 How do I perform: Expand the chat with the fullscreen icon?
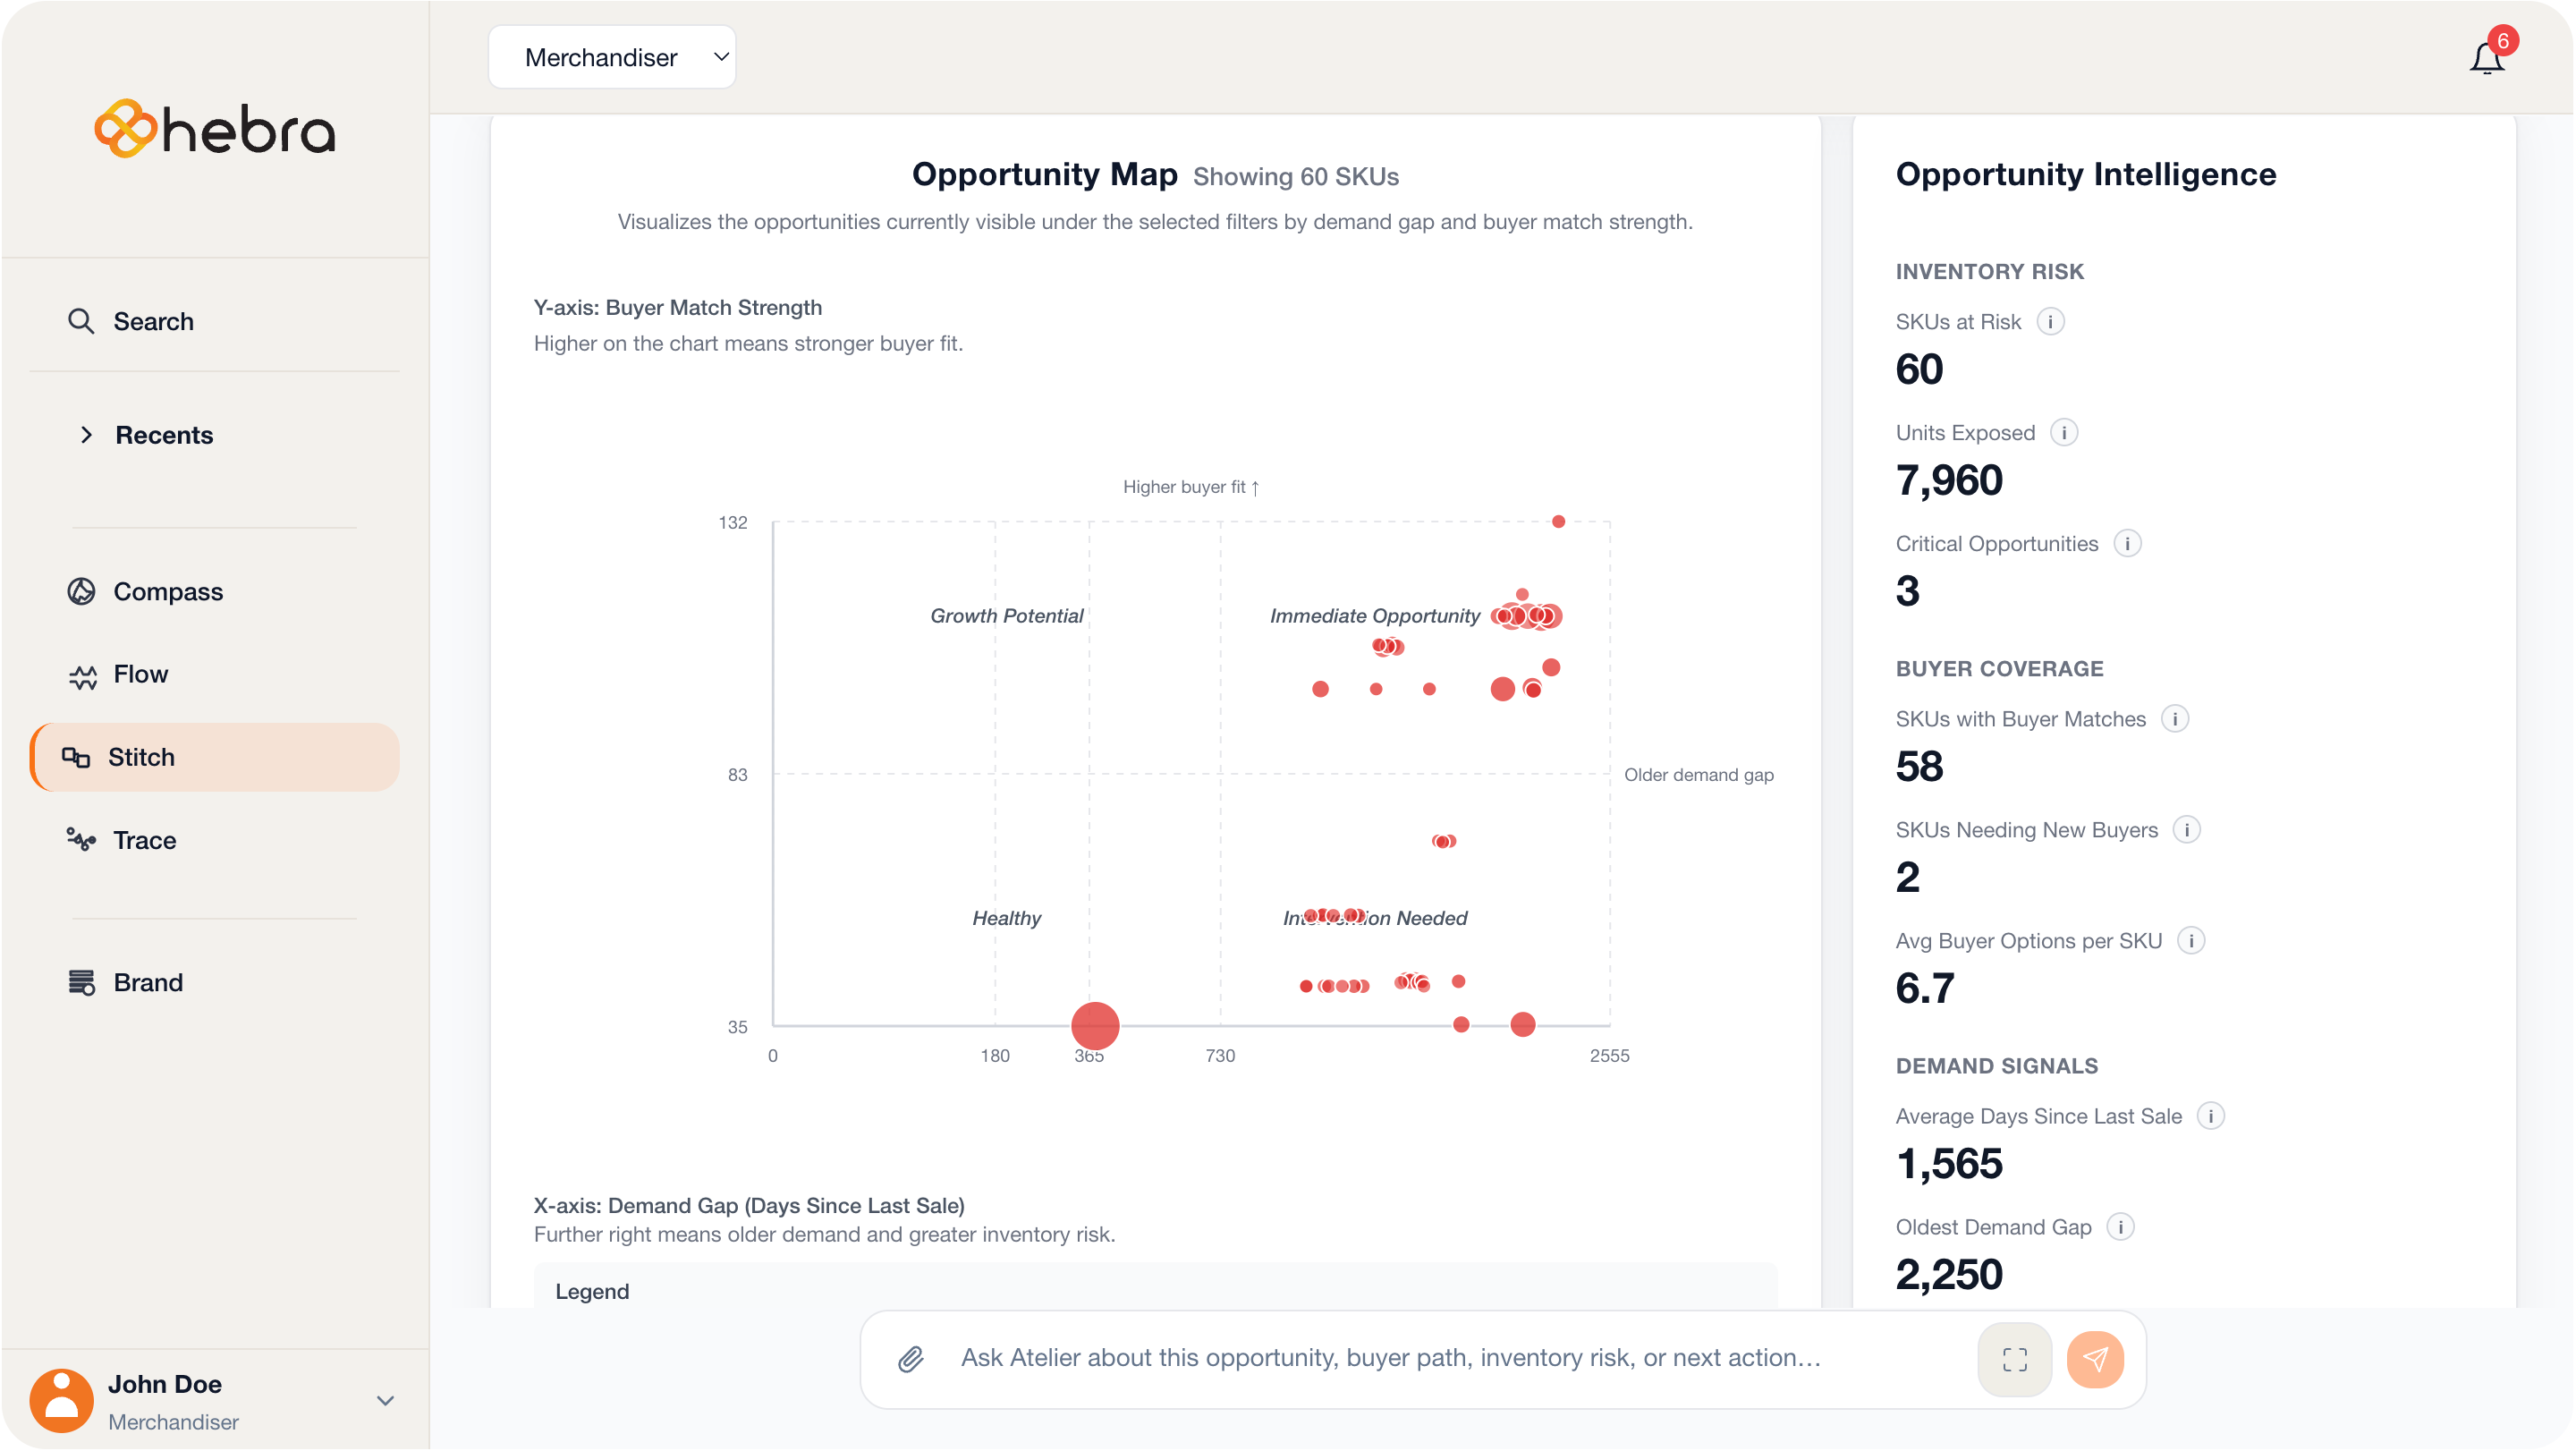tap(2014, 1359)
